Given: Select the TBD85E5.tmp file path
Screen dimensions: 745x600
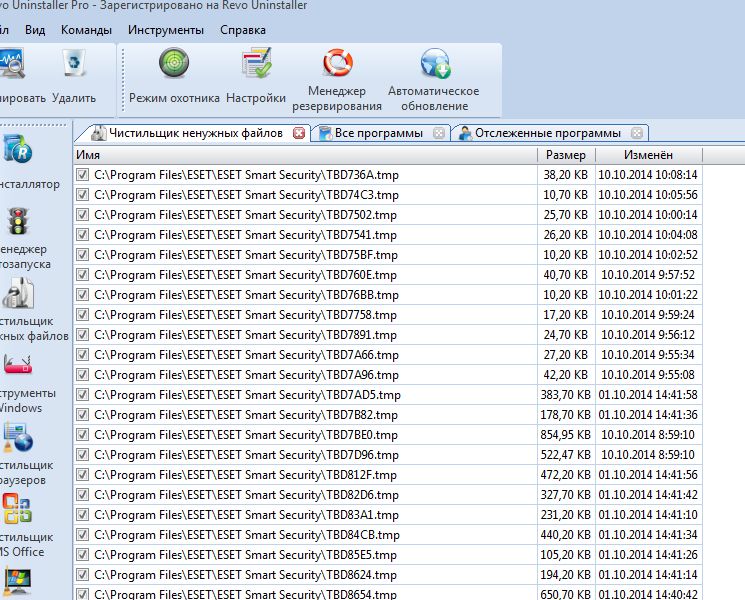Looking at the screenshot, I should click(245, 555).
